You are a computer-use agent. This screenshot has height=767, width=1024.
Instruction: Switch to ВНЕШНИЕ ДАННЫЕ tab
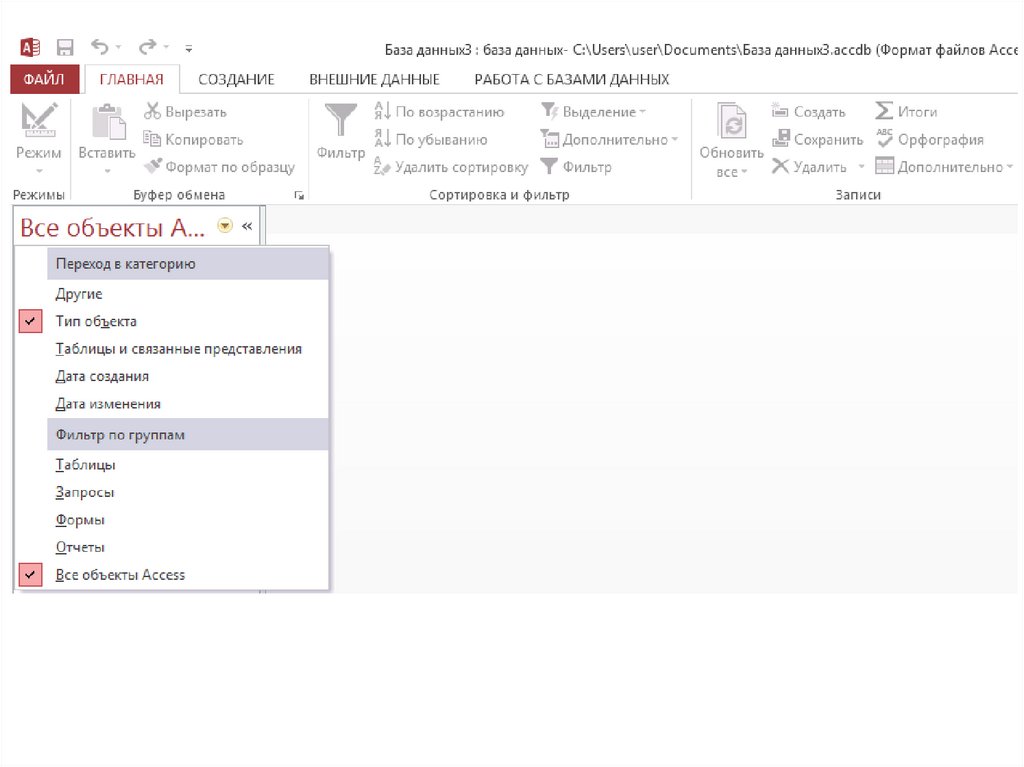click(374, 79)
